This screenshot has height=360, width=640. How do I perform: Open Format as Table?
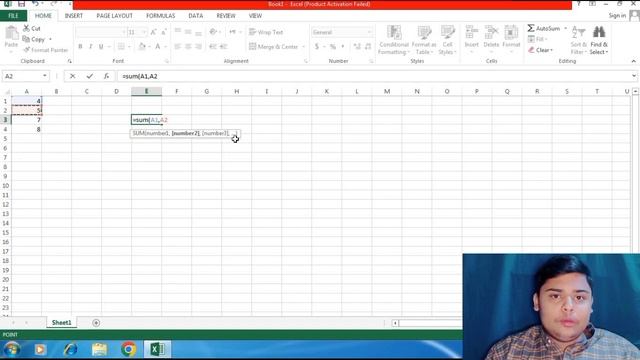point(424,40)
